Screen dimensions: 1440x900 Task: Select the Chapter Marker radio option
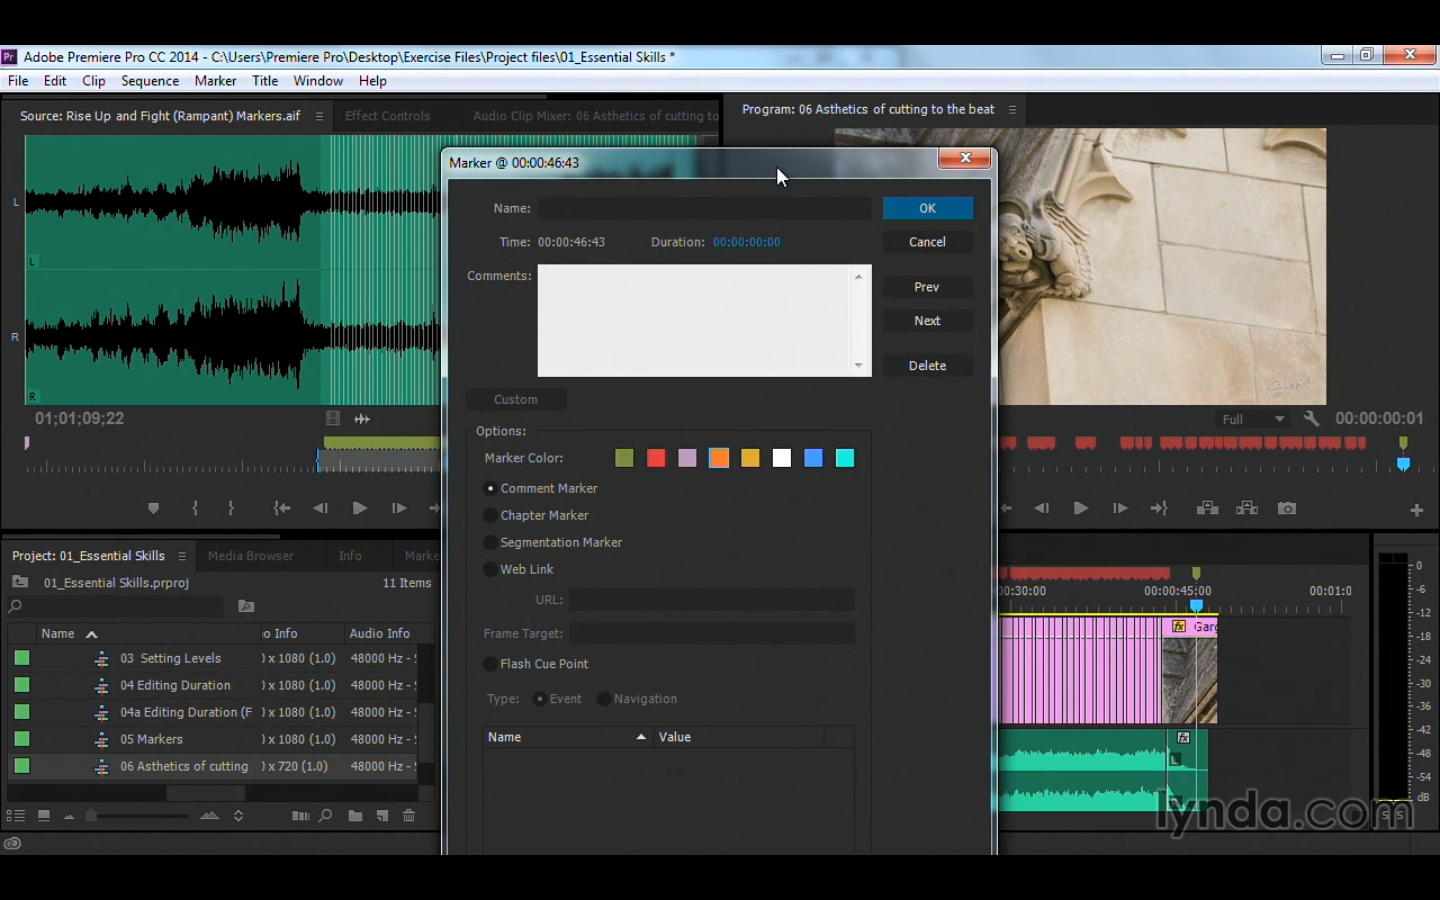(490, 515)
